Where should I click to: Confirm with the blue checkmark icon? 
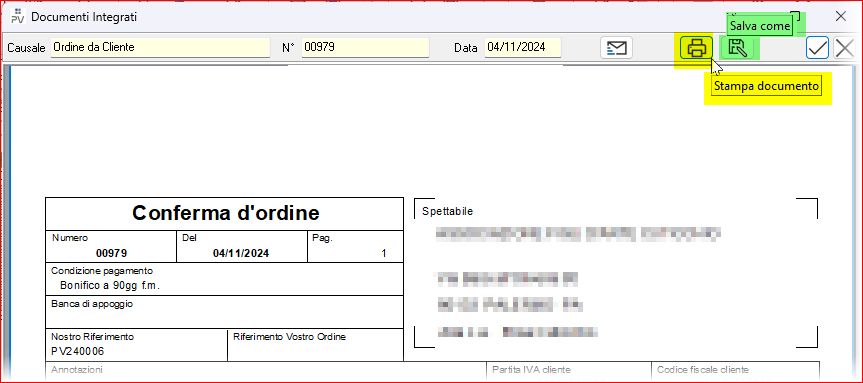tap(817, 48)
